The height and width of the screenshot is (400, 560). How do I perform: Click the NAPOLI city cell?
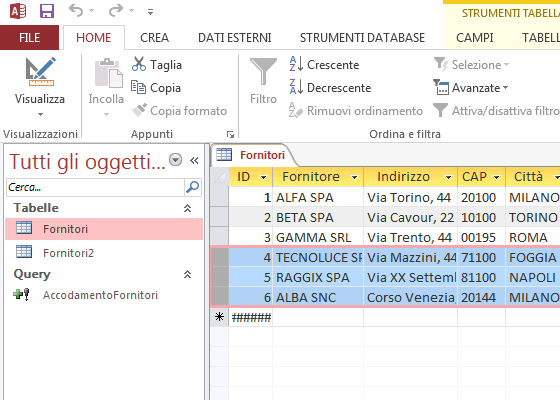(533, 278)
